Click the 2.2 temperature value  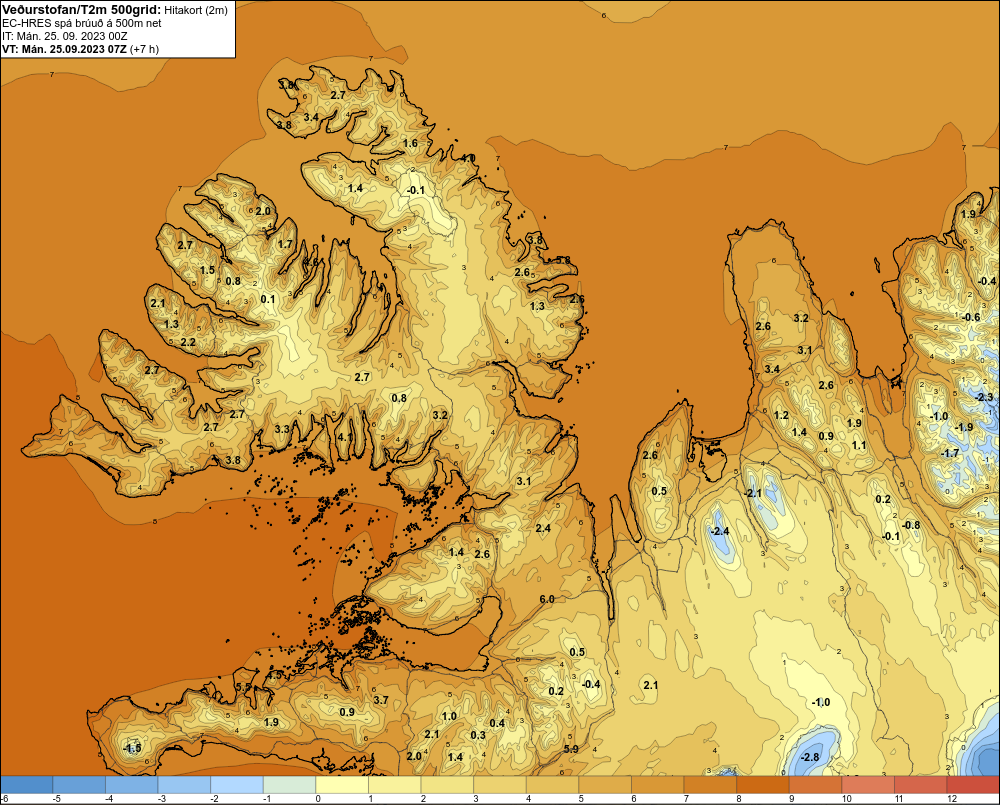[188, 342]
